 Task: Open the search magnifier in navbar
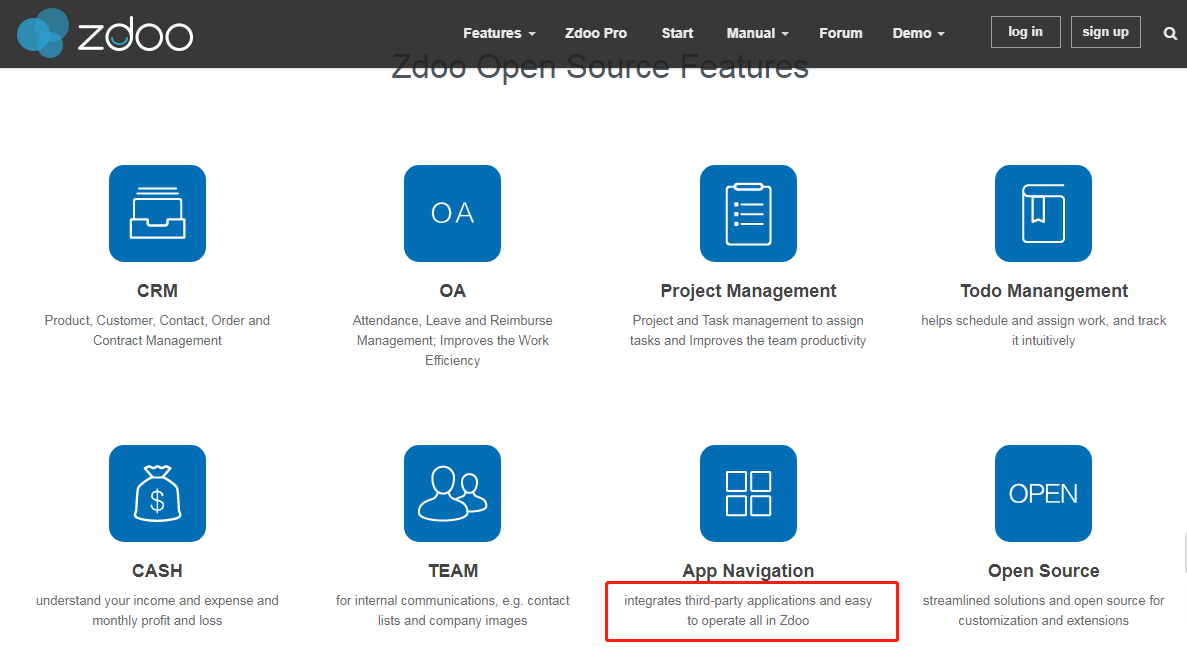(x=1170, y=33)
